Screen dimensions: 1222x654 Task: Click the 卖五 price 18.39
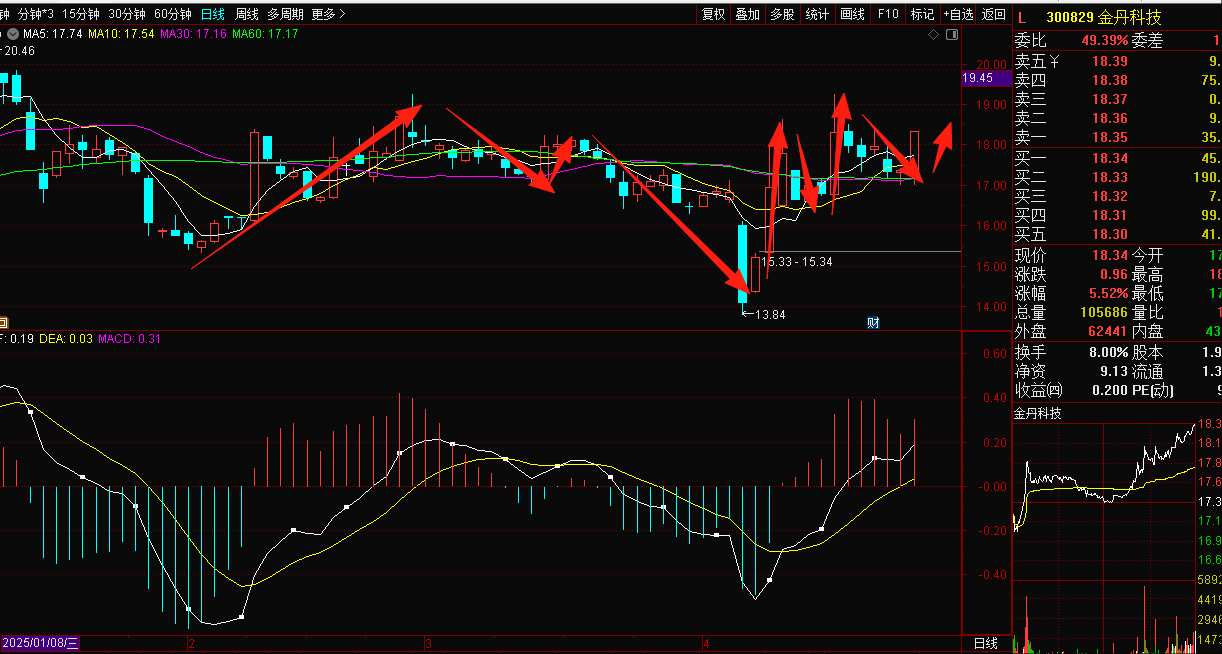coord(1109,61)
